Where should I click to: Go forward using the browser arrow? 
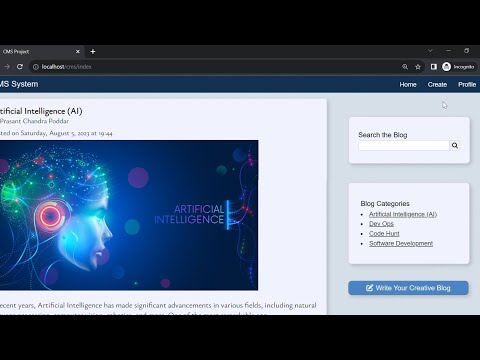[x=7, y=67]
